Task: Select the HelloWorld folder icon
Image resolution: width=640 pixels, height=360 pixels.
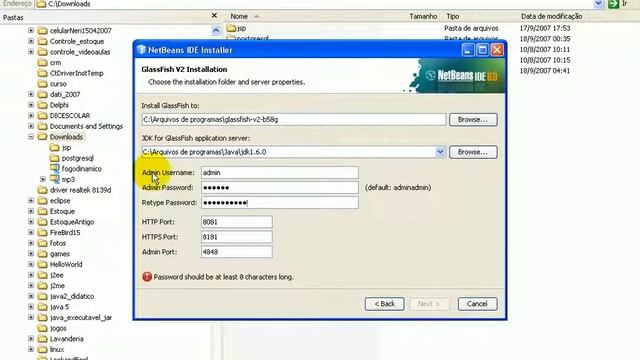Action: pyautogui.click(x=42, y=264)
